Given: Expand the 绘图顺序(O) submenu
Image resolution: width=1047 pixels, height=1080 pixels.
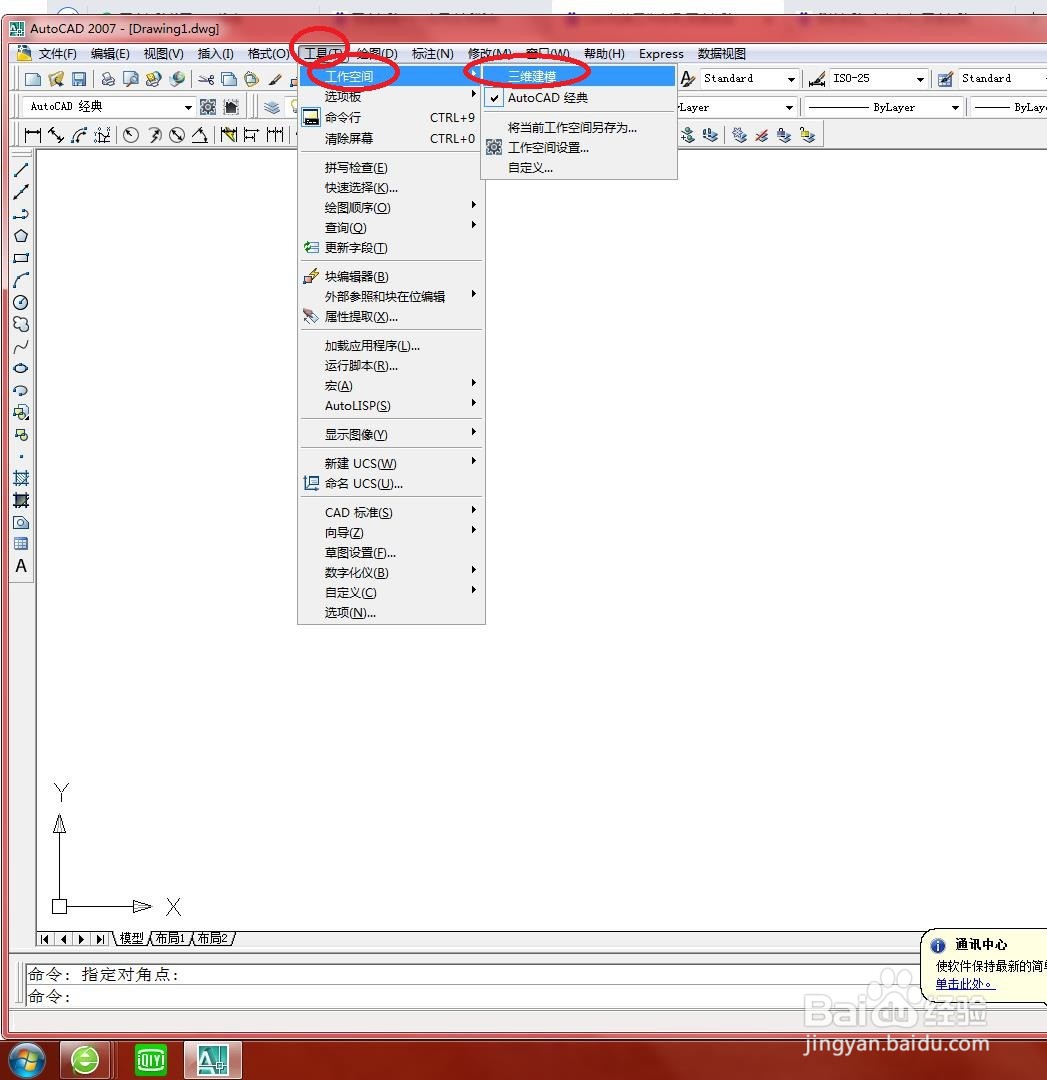Looking at the screenshot, I should click(391, 207).
